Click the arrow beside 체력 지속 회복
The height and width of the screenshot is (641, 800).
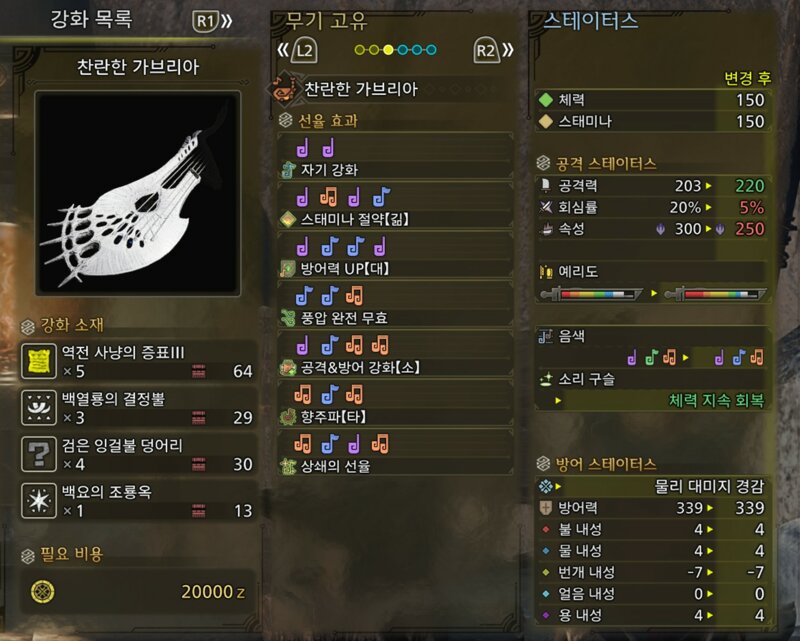(558, 401)
